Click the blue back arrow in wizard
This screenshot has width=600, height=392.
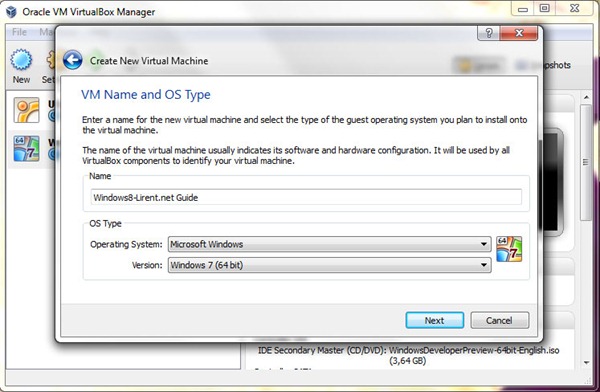[x=72, y=60]
